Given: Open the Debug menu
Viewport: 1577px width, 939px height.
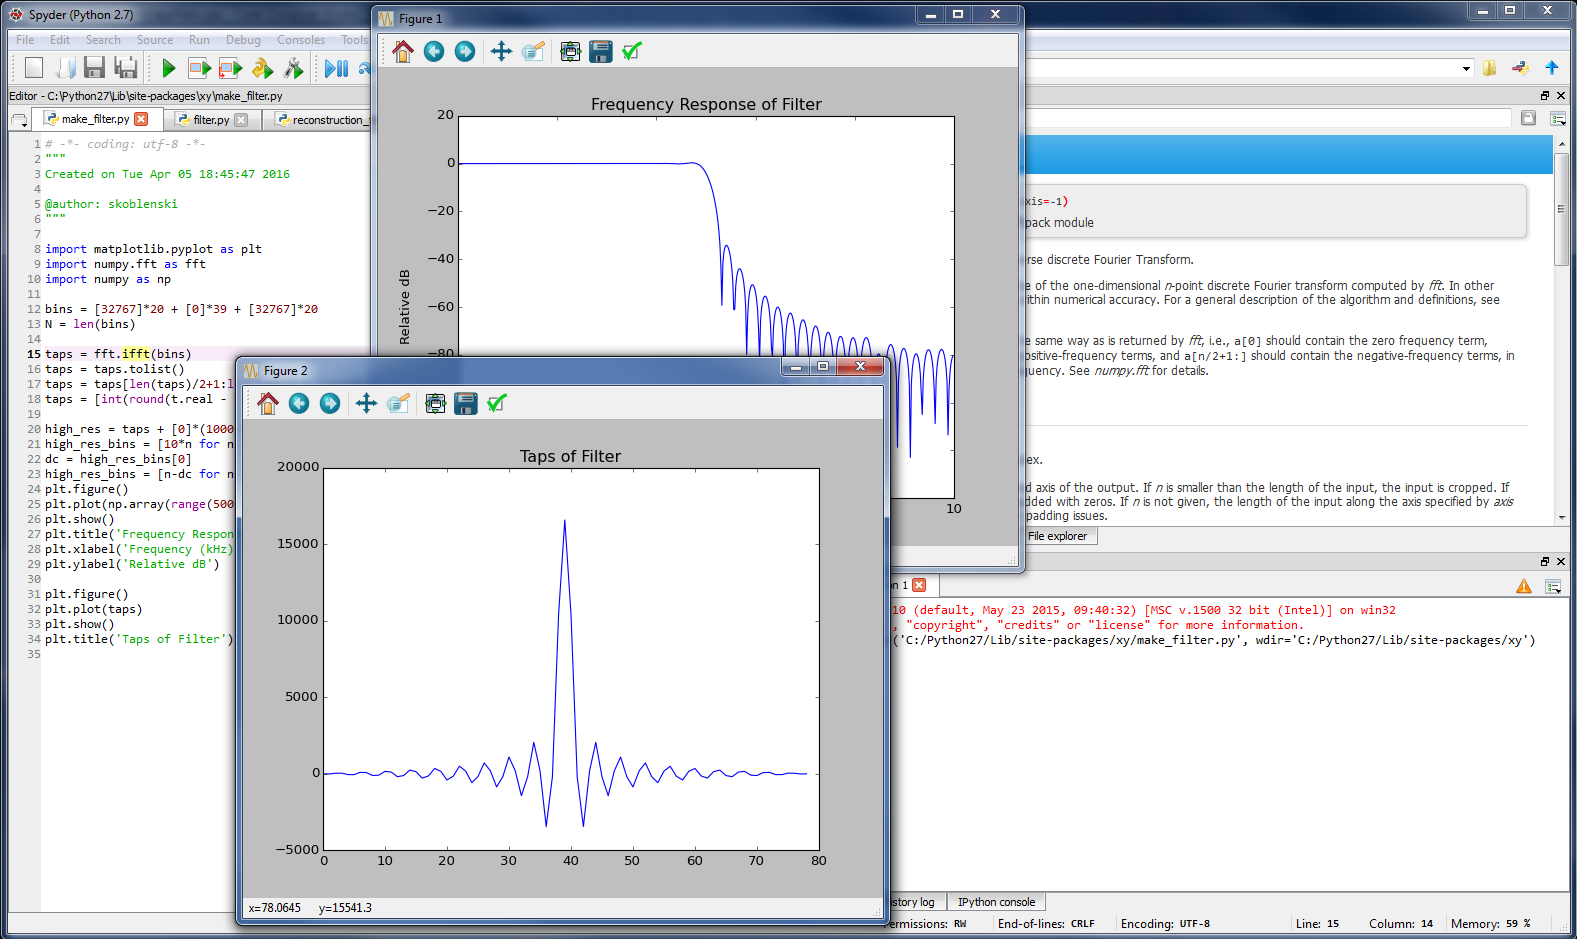Looking at the screenshot, I should [x=243, y=40].
